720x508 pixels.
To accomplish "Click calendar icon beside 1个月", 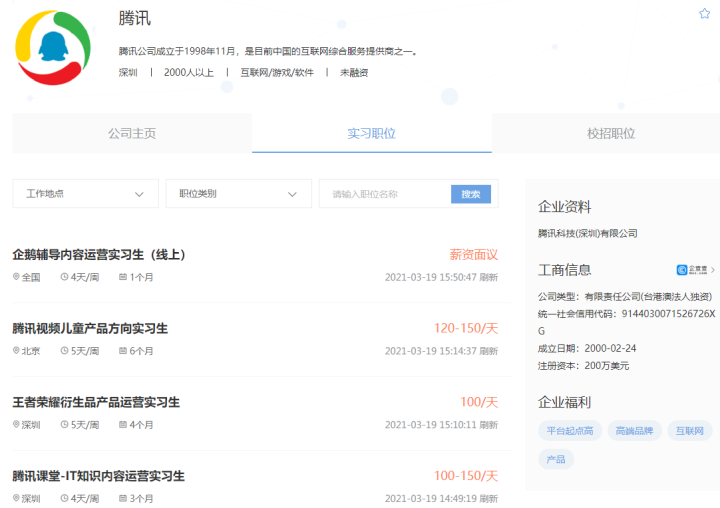I will point(123,277).
